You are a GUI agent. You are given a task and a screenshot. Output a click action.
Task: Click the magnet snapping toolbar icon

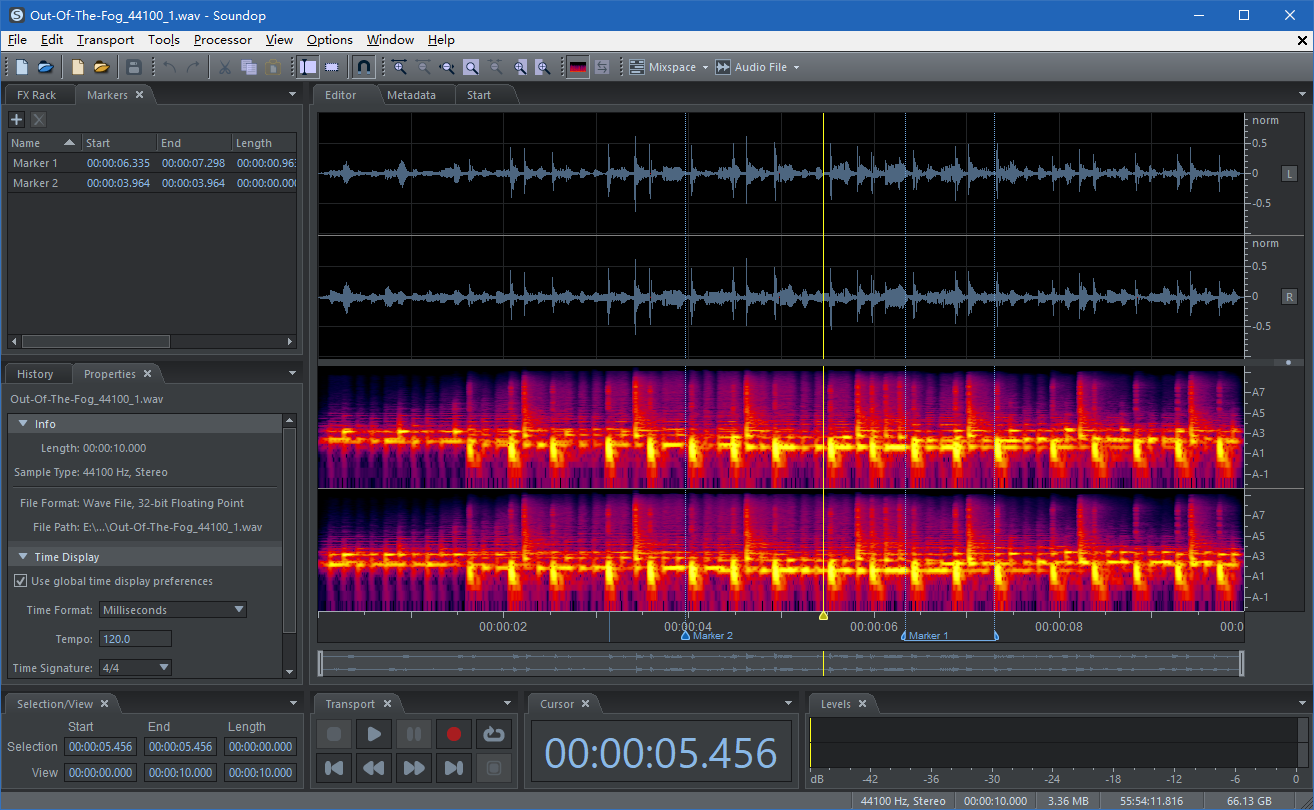click(x=364, y=67)
